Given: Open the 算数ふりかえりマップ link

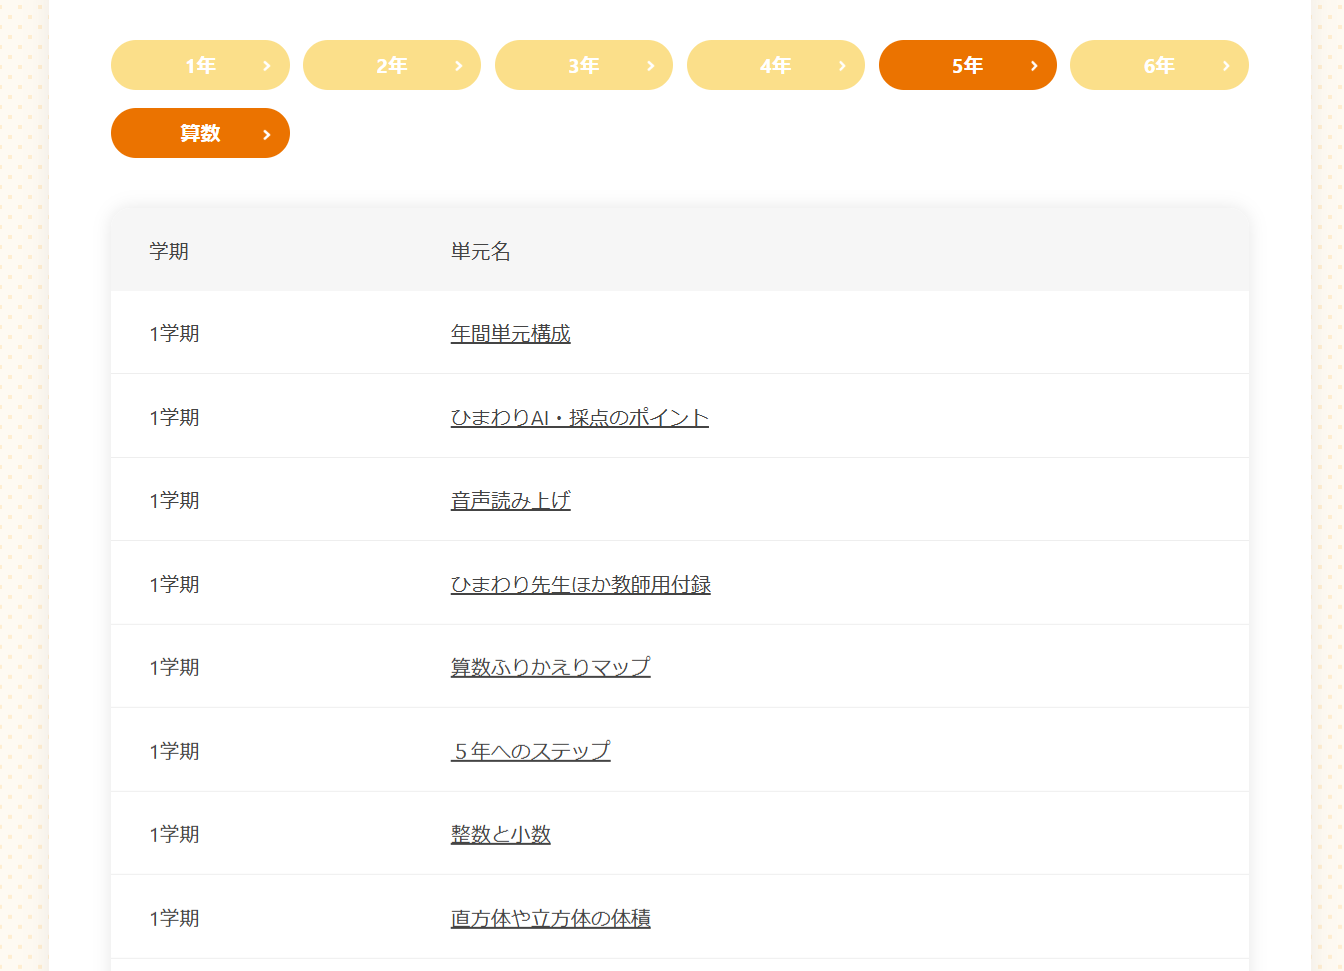Looking at the screenshot, I should click(550, 667).
